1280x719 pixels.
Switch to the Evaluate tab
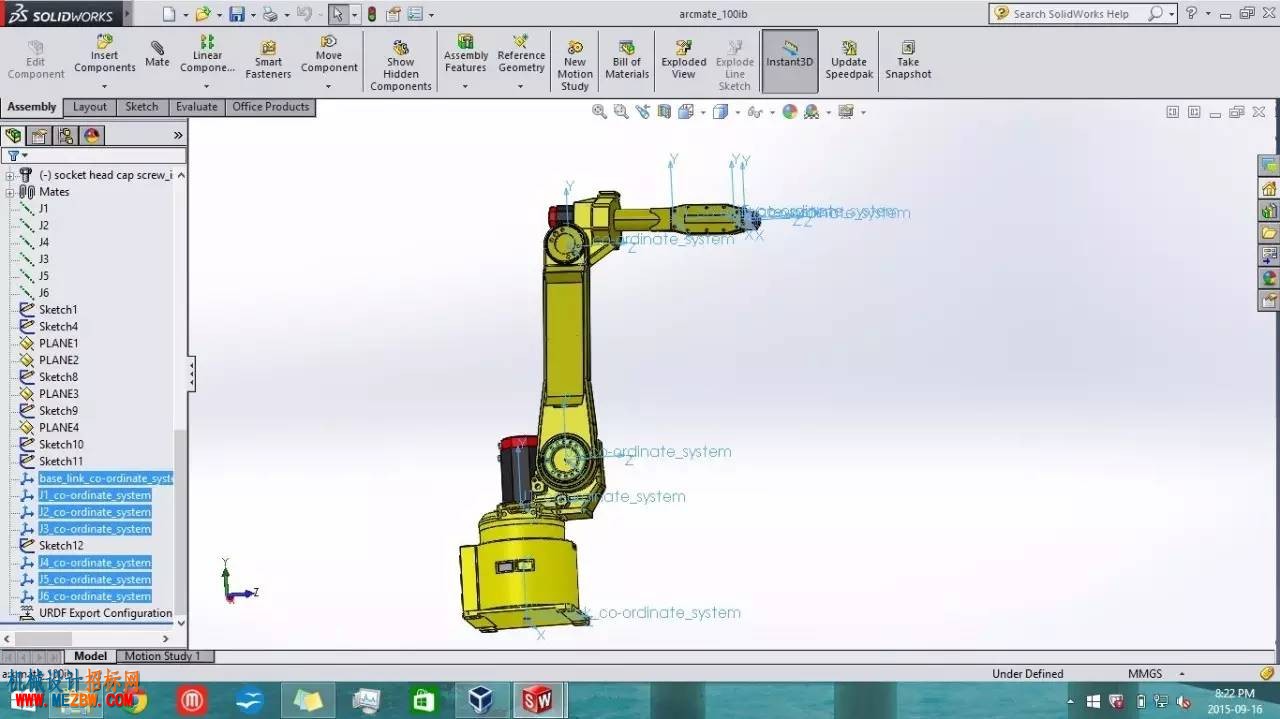196,107
